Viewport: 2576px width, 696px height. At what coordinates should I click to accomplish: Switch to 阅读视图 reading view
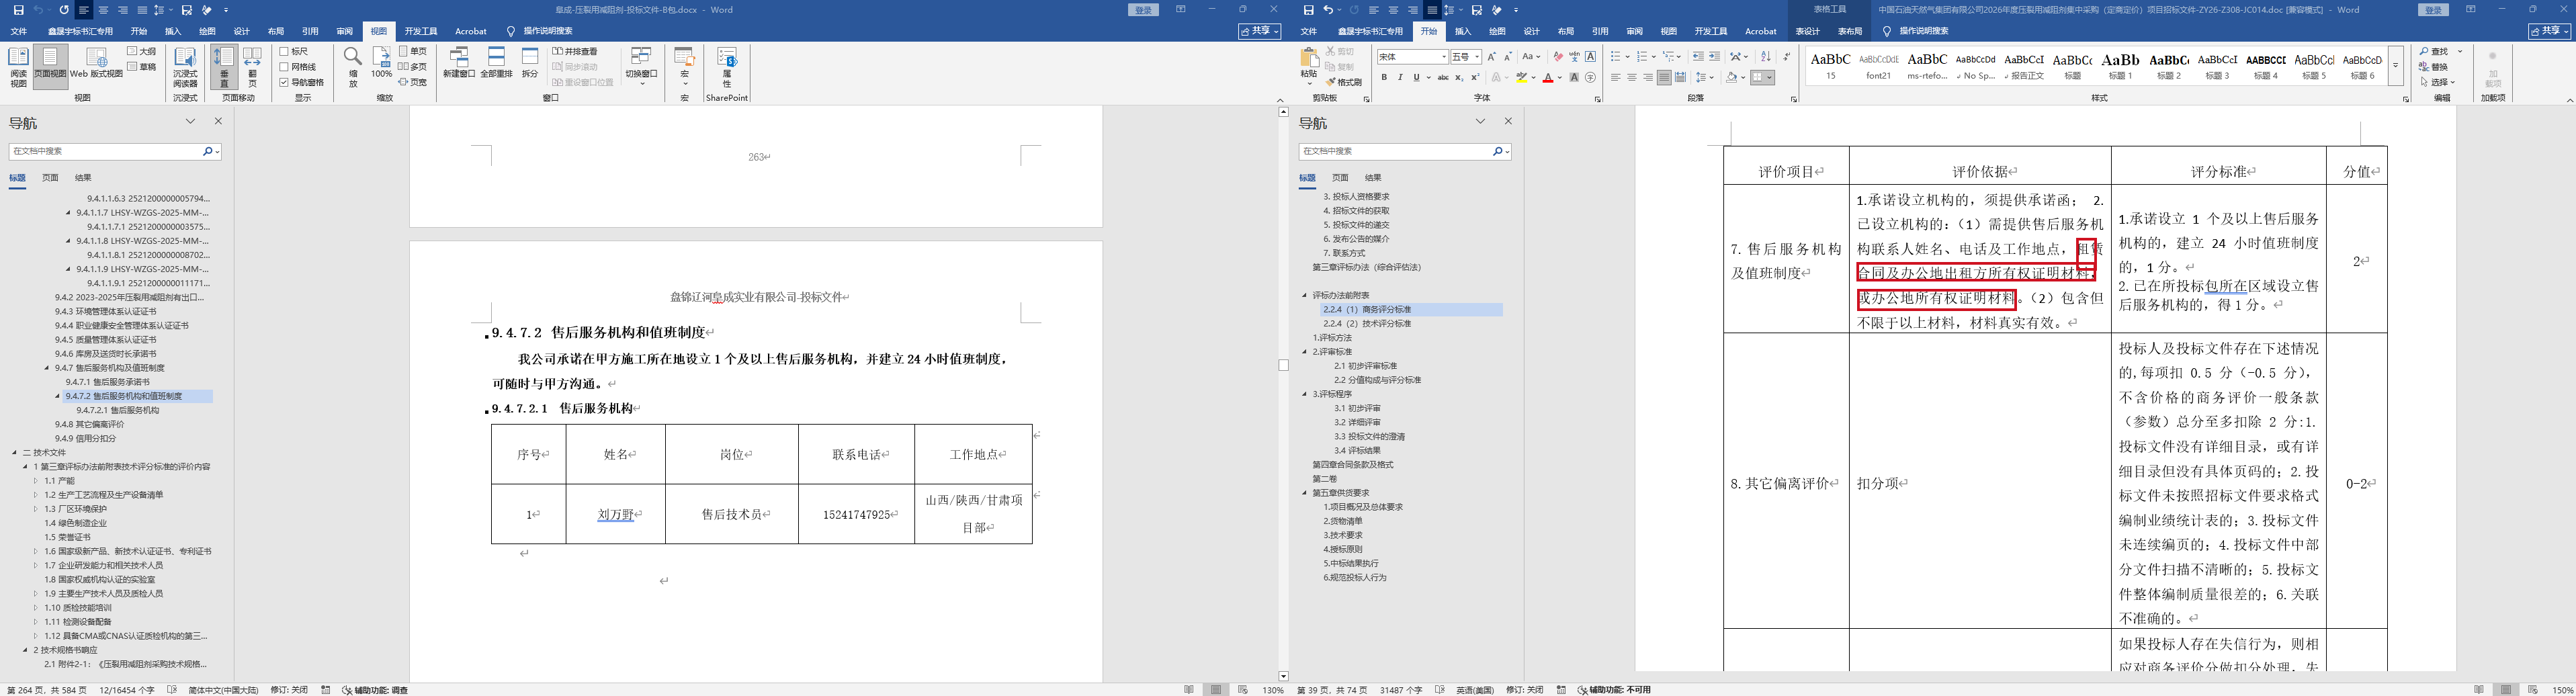(x=19, y=67)
